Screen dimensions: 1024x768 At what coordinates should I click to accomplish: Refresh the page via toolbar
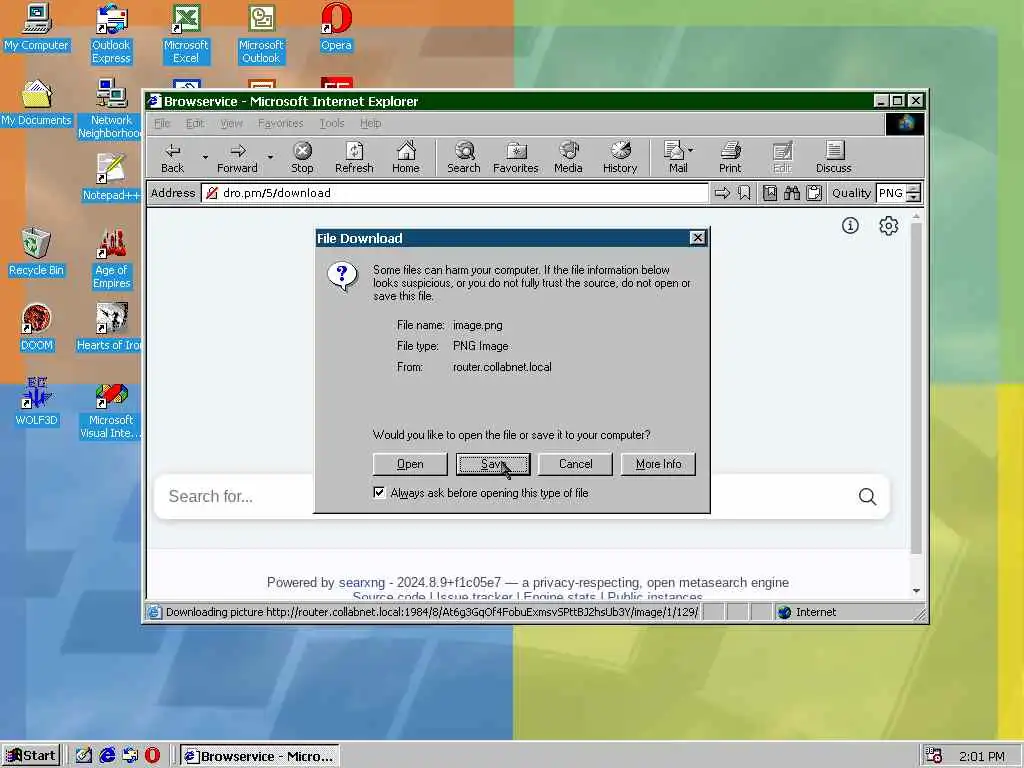pyautogui.click(x=354, y=157)
